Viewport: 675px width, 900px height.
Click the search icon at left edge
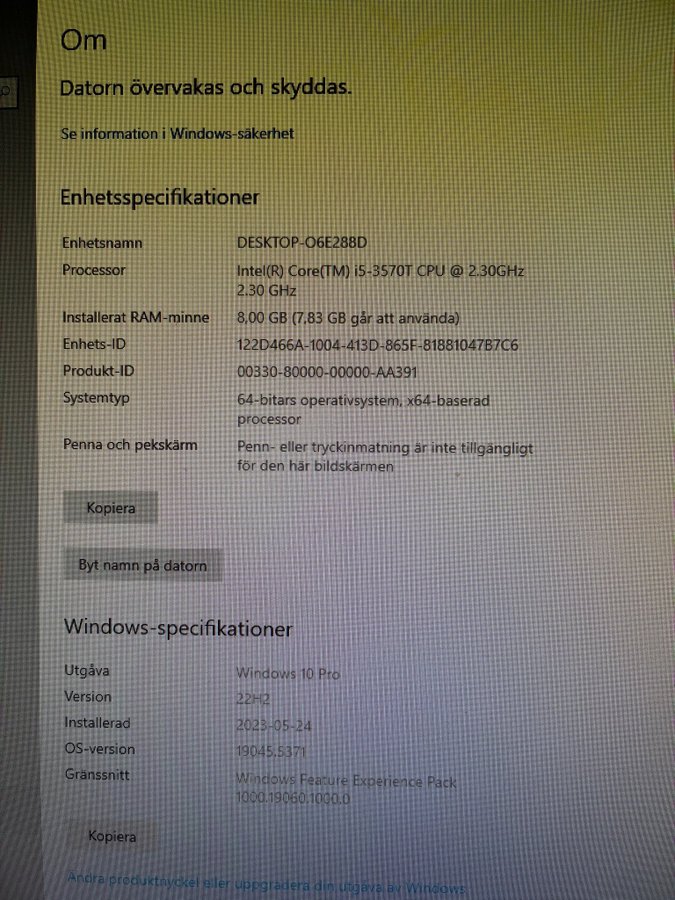[x=6, y=92]
